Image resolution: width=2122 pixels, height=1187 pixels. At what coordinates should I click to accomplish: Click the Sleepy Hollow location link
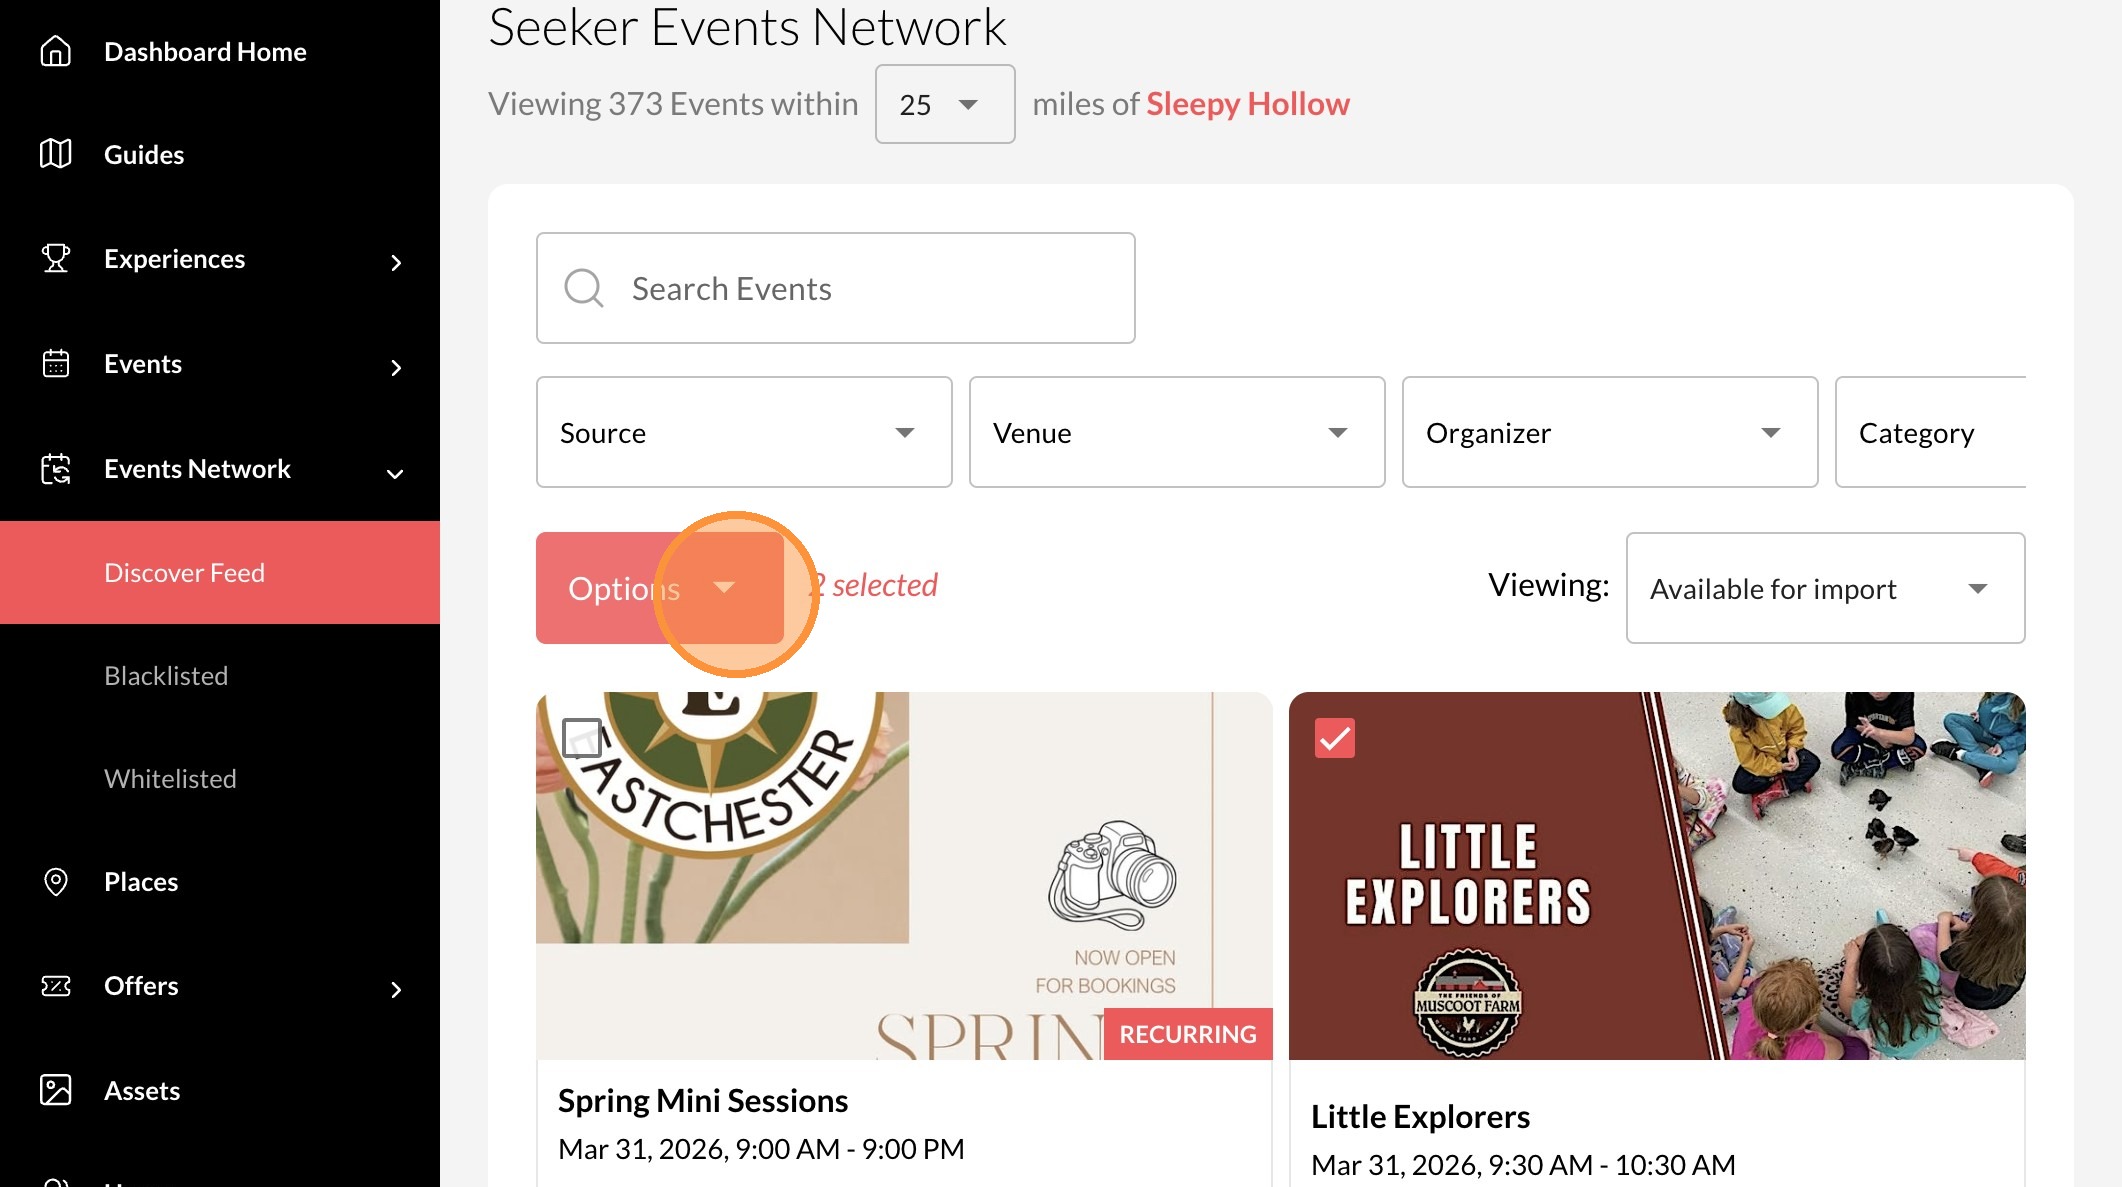tap(1247, 104)
